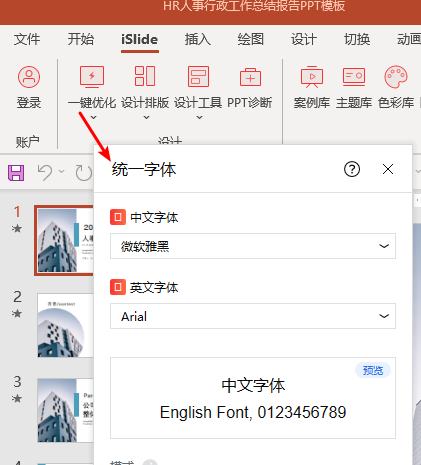421x465 pixels.
Task: Close the 统一字体 dialog
Action: click(x=388, y=169)
